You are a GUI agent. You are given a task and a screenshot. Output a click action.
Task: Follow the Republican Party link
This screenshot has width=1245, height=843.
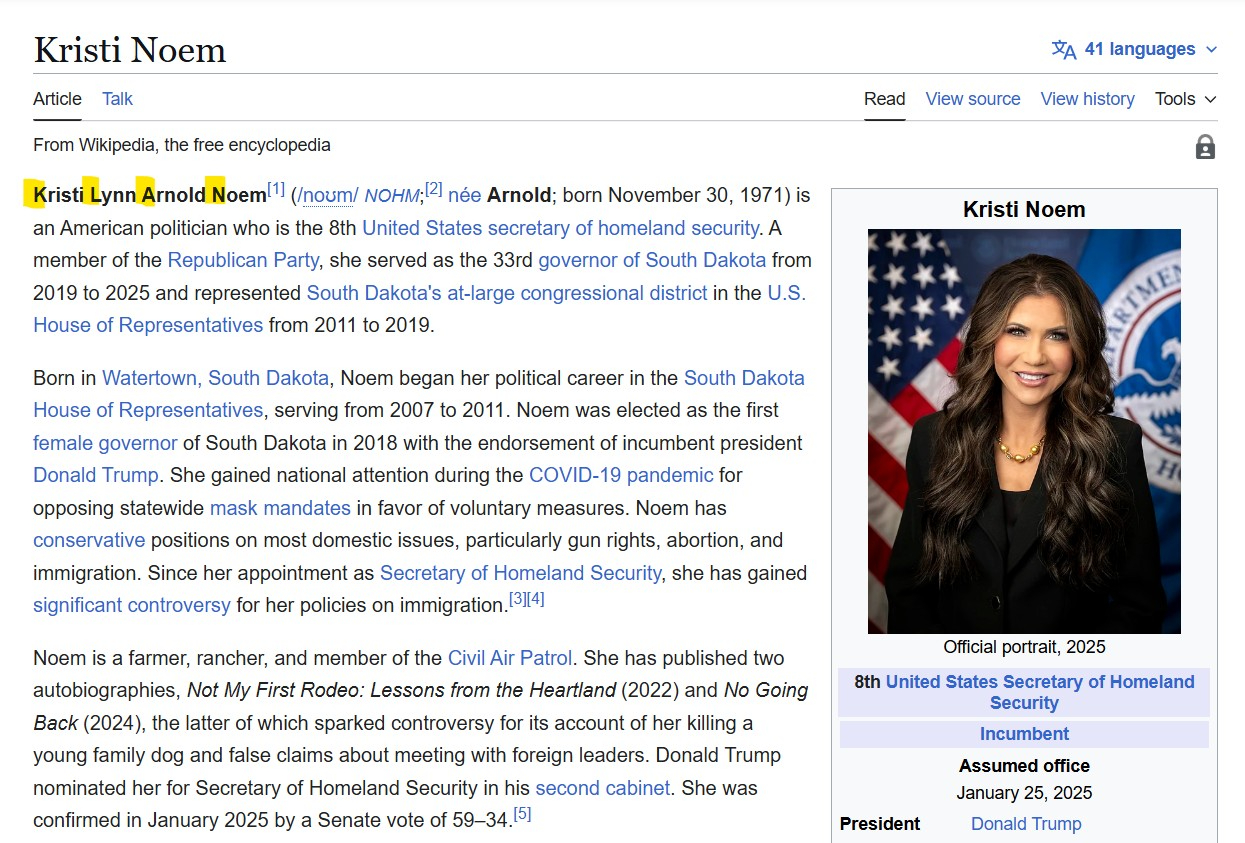pos(243,260)
